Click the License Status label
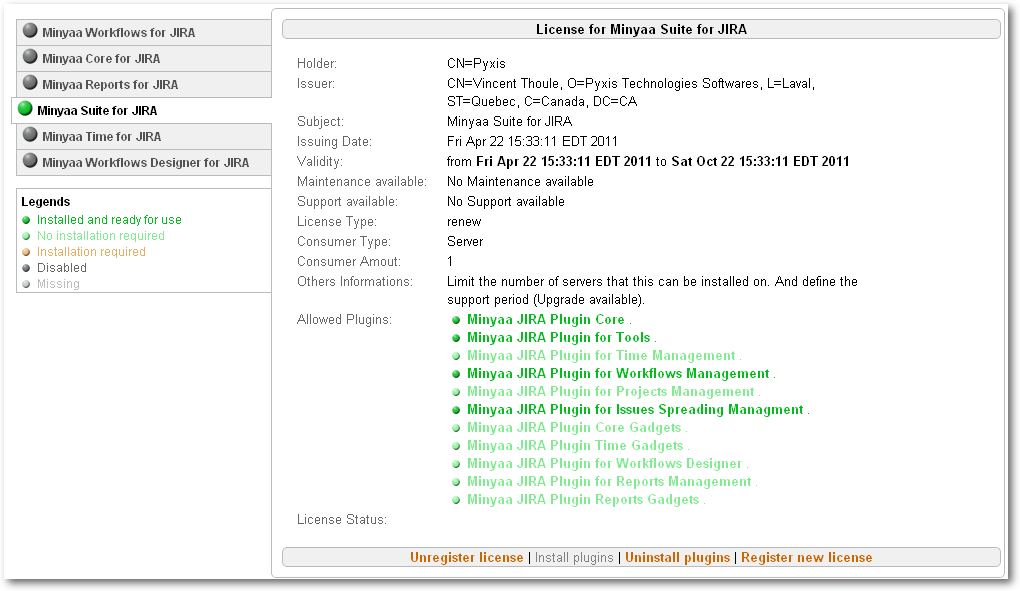This screenshot has height=591, width=1020. coord(342,520)
